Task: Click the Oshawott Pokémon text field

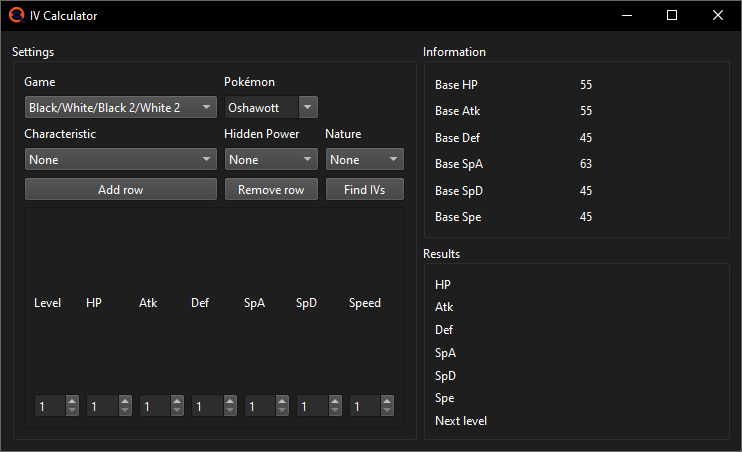Action: coord(262,107)
